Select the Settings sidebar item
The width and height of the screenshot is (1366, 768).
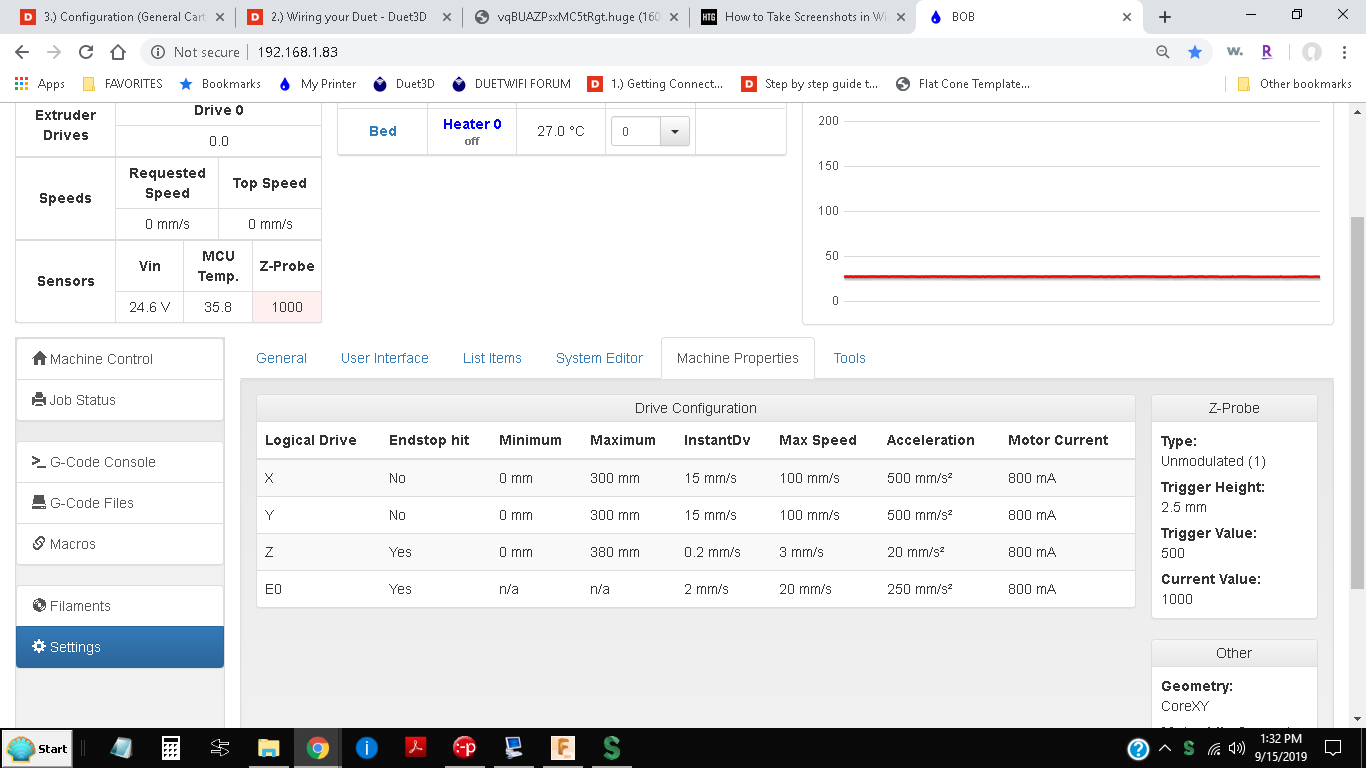(x=120, y=647)
